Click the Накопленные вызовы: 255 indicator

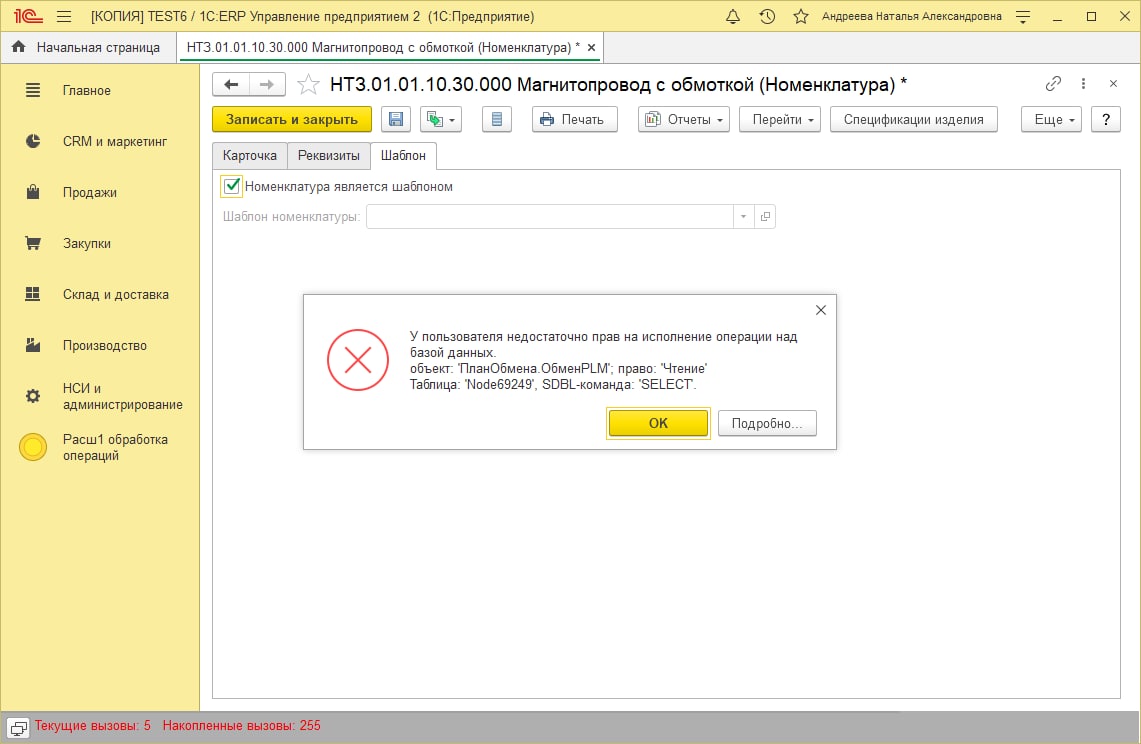point(241,726)
